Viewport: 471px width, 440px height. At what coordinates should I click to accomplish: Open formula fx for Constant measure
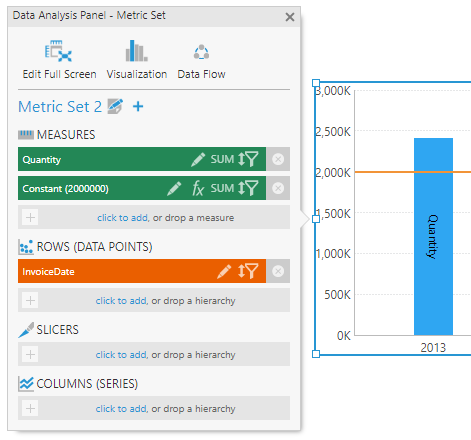[x=198, y=188]
